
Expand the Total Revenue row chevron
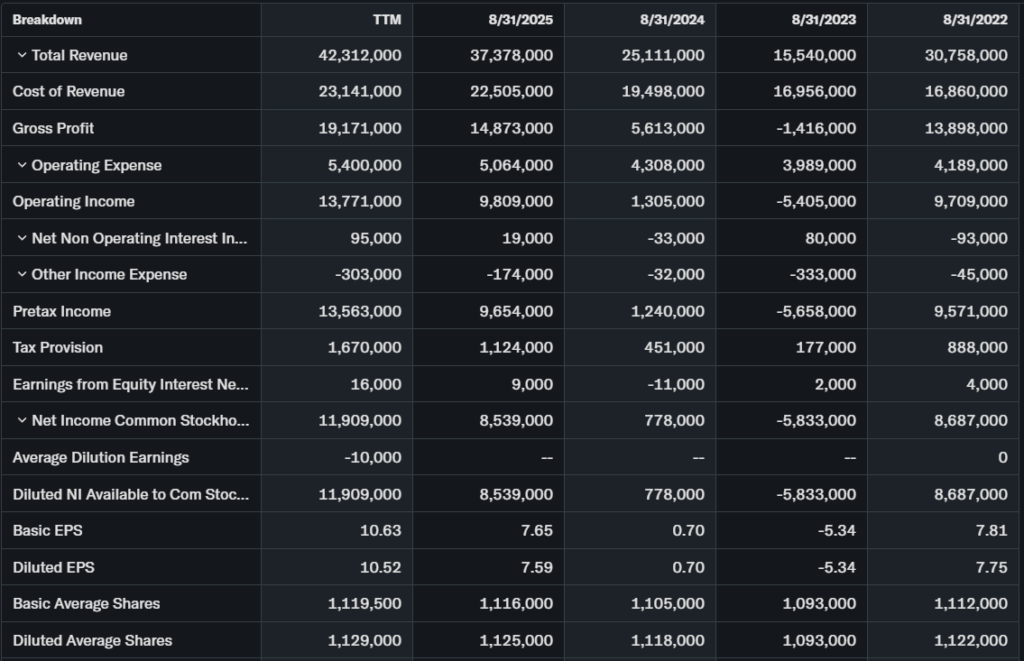(21, 55)
